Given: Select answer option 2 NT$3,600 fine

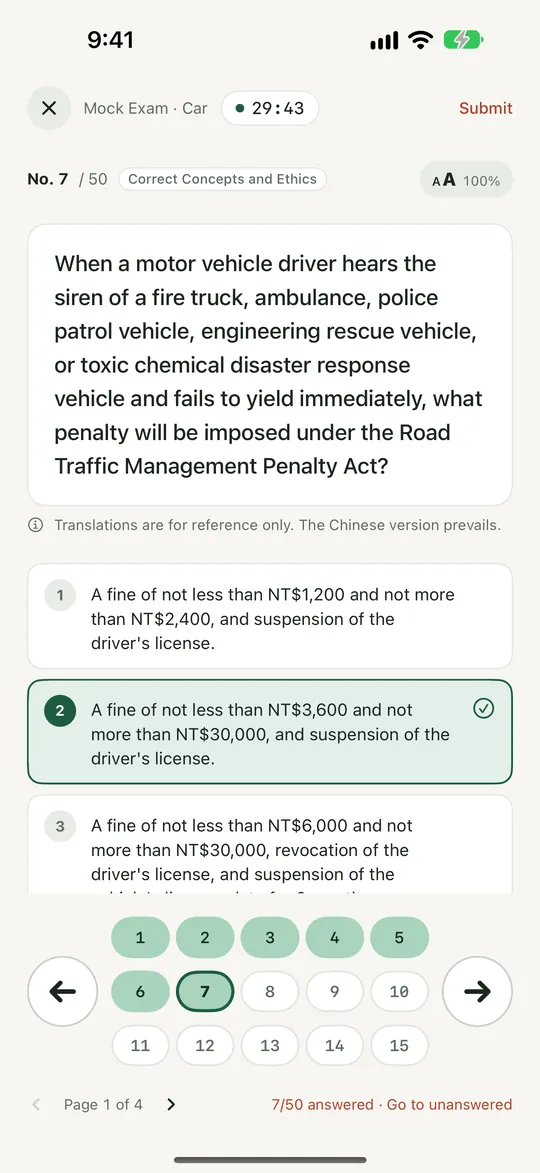Looking at the screenshot, I should click(x=270, y=732).
